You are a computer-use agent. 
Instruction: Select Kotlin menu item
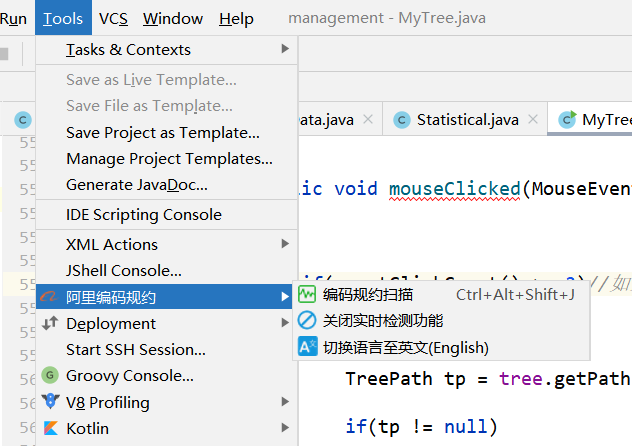pyautogui.click(x=166, y=428)
